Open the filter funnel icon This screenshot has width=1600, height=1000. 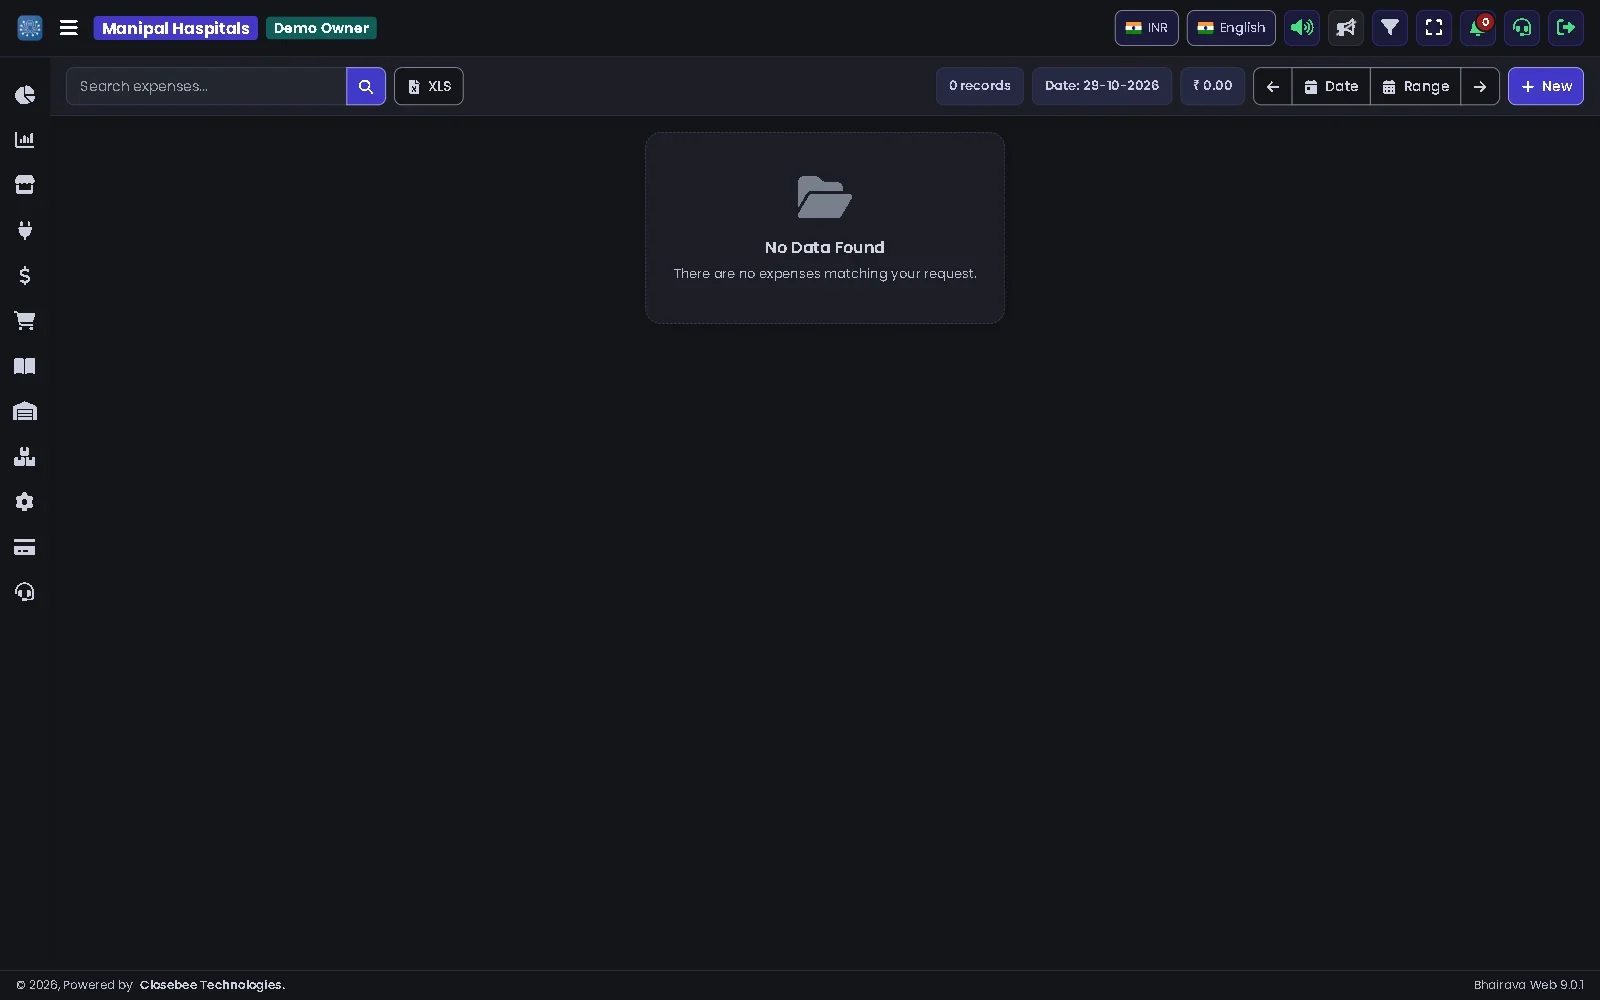point(1390,28)
